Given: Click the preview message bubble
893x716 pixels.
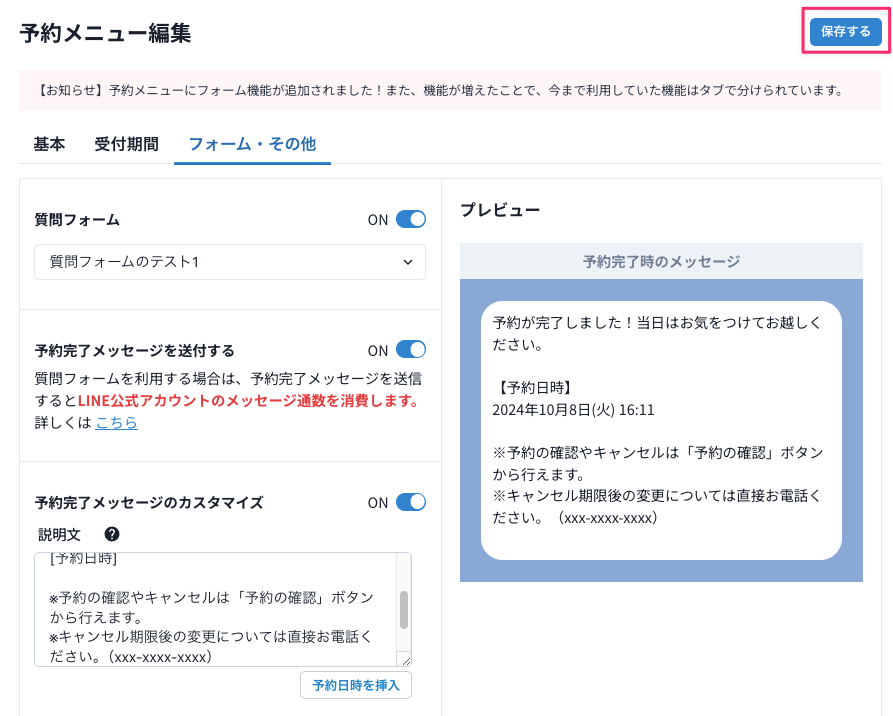Looking at the screenshot, I should click(x=660, y=430).
